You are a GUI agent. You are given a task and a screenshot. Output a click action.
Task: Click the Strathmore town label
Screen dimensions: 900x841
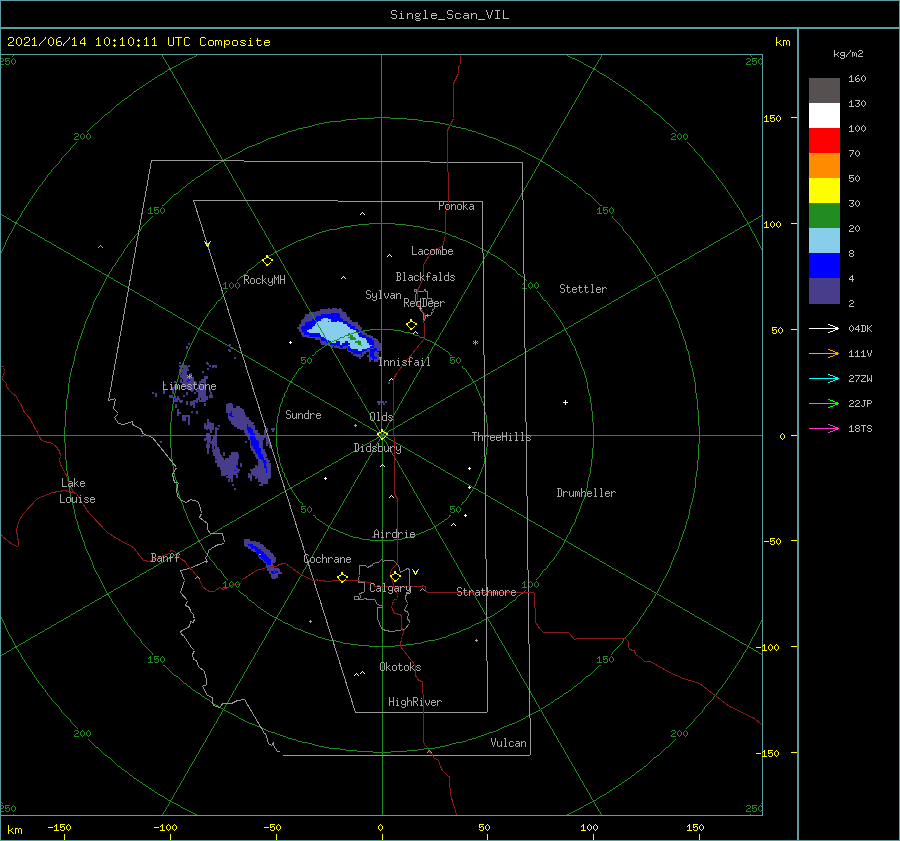click(x=486, y=592)
